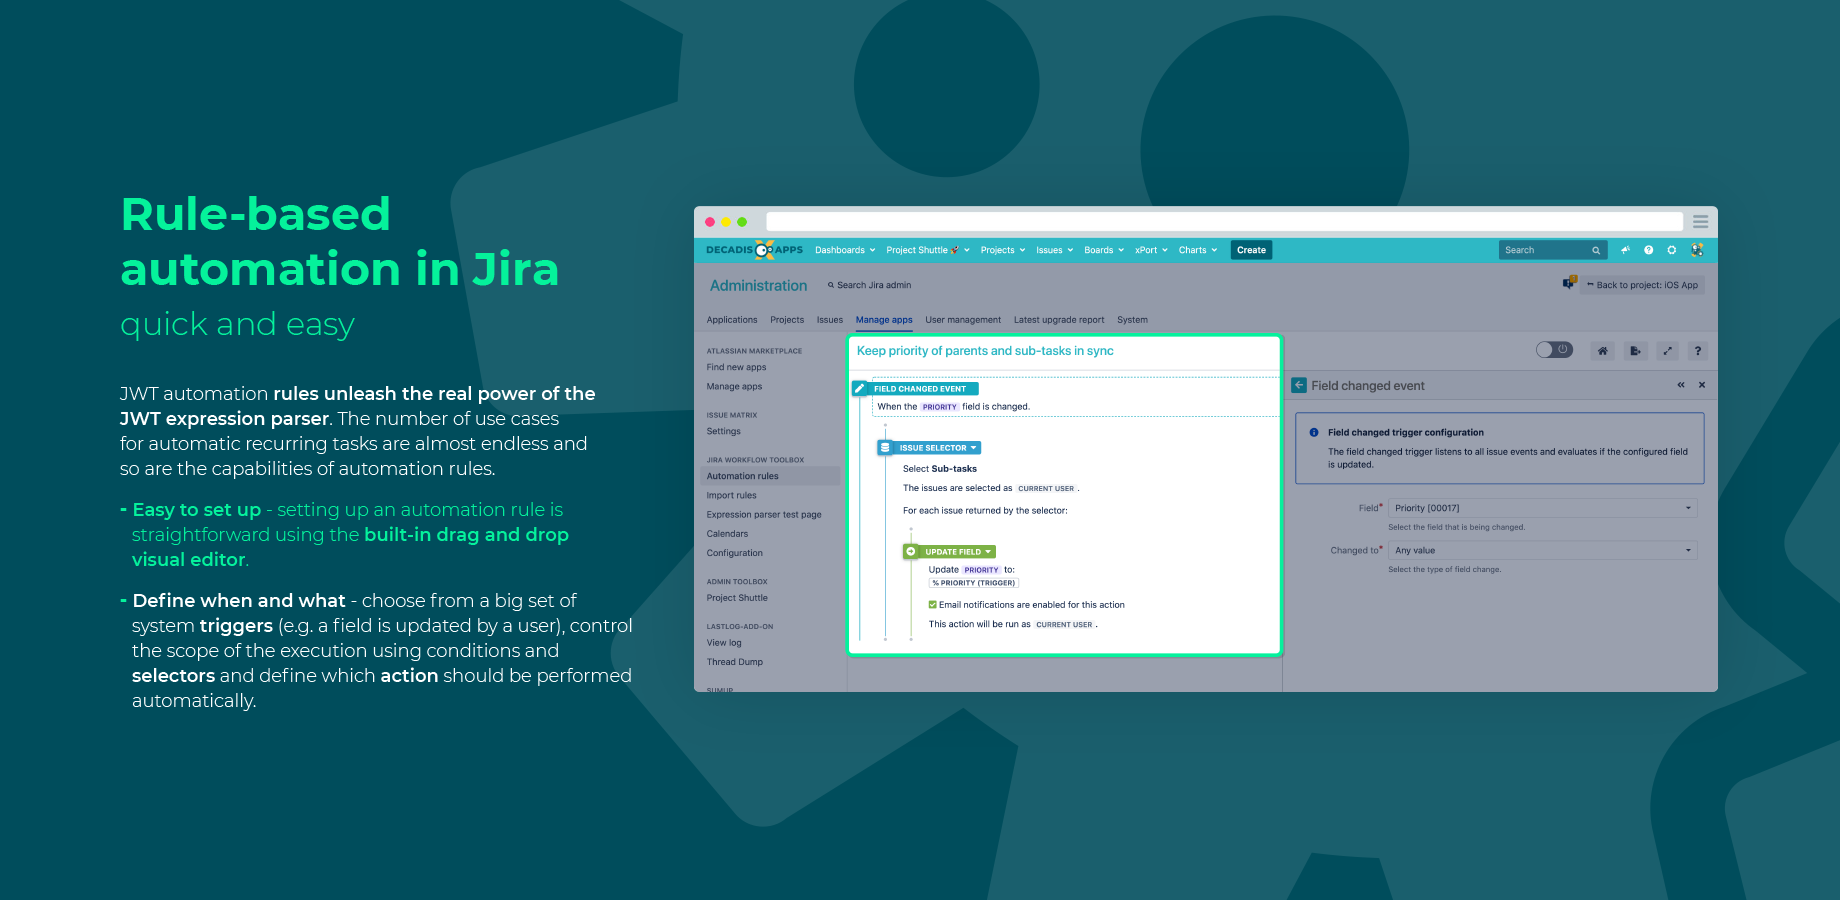
Task: Open the Changed to dropdown showing Any value
Action: 1543,550
